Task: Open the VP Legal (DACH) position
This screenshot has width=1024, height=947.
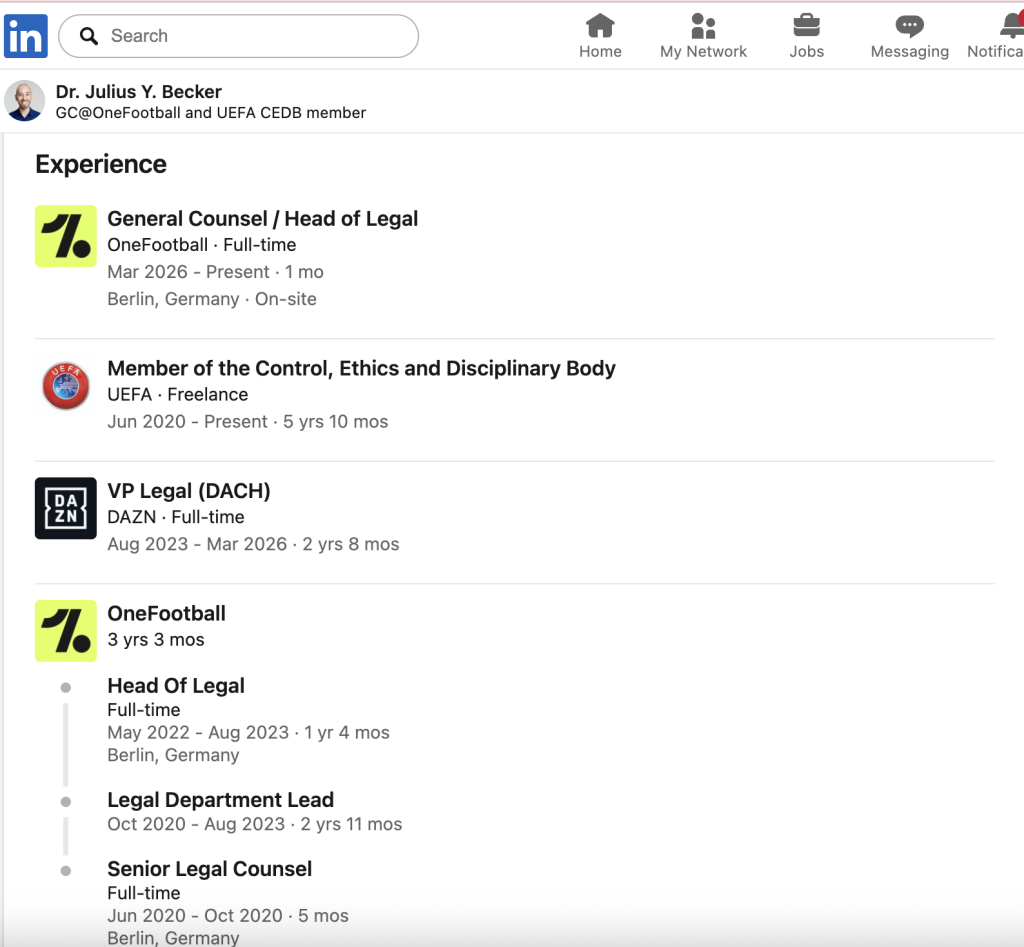Action: [189, 491]
